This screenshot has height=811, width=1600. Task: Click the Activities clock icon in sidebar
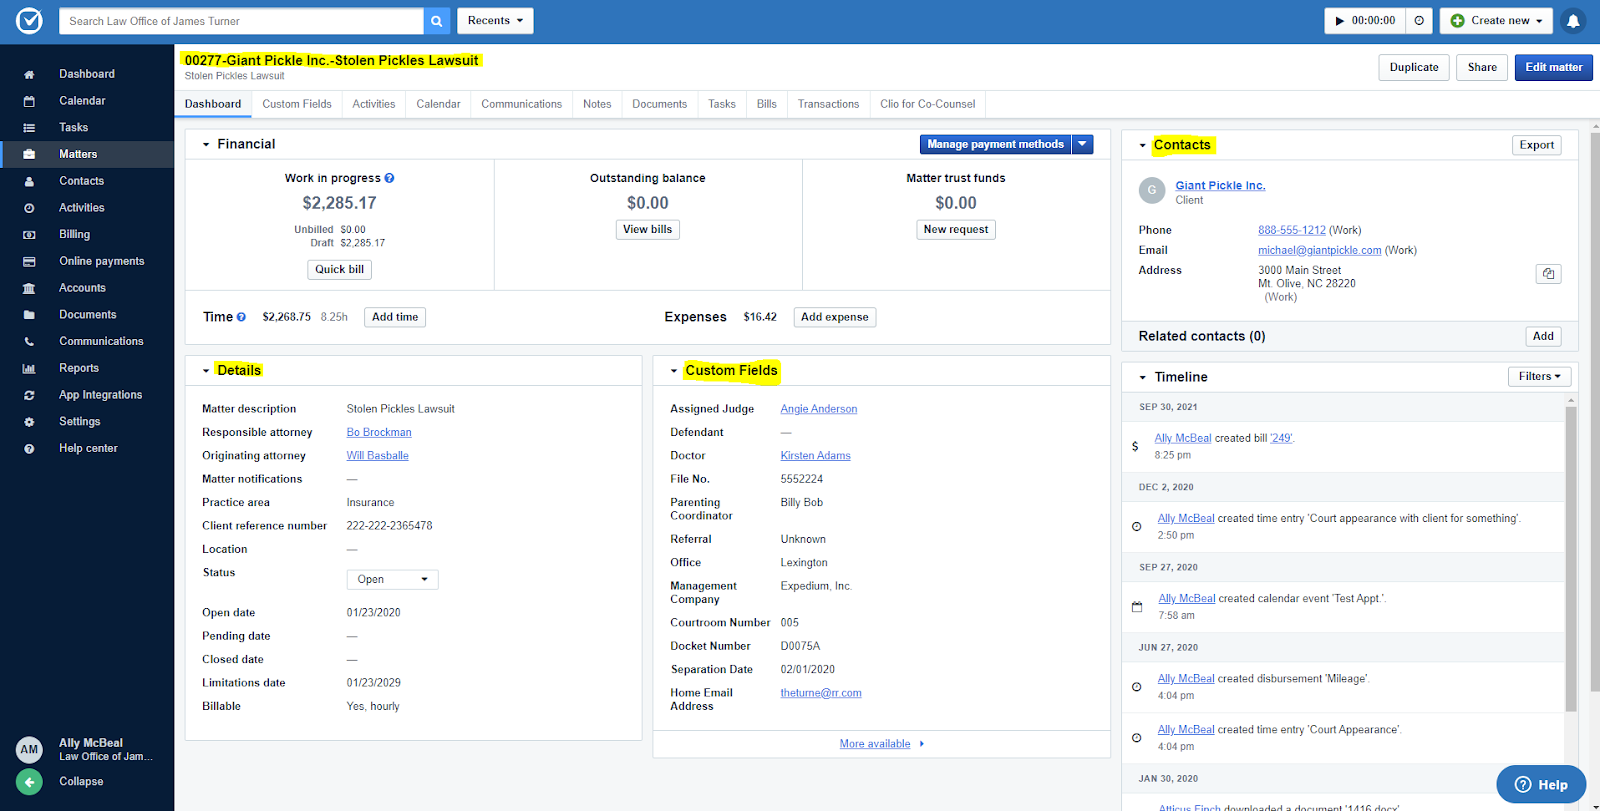coord(29,208)
